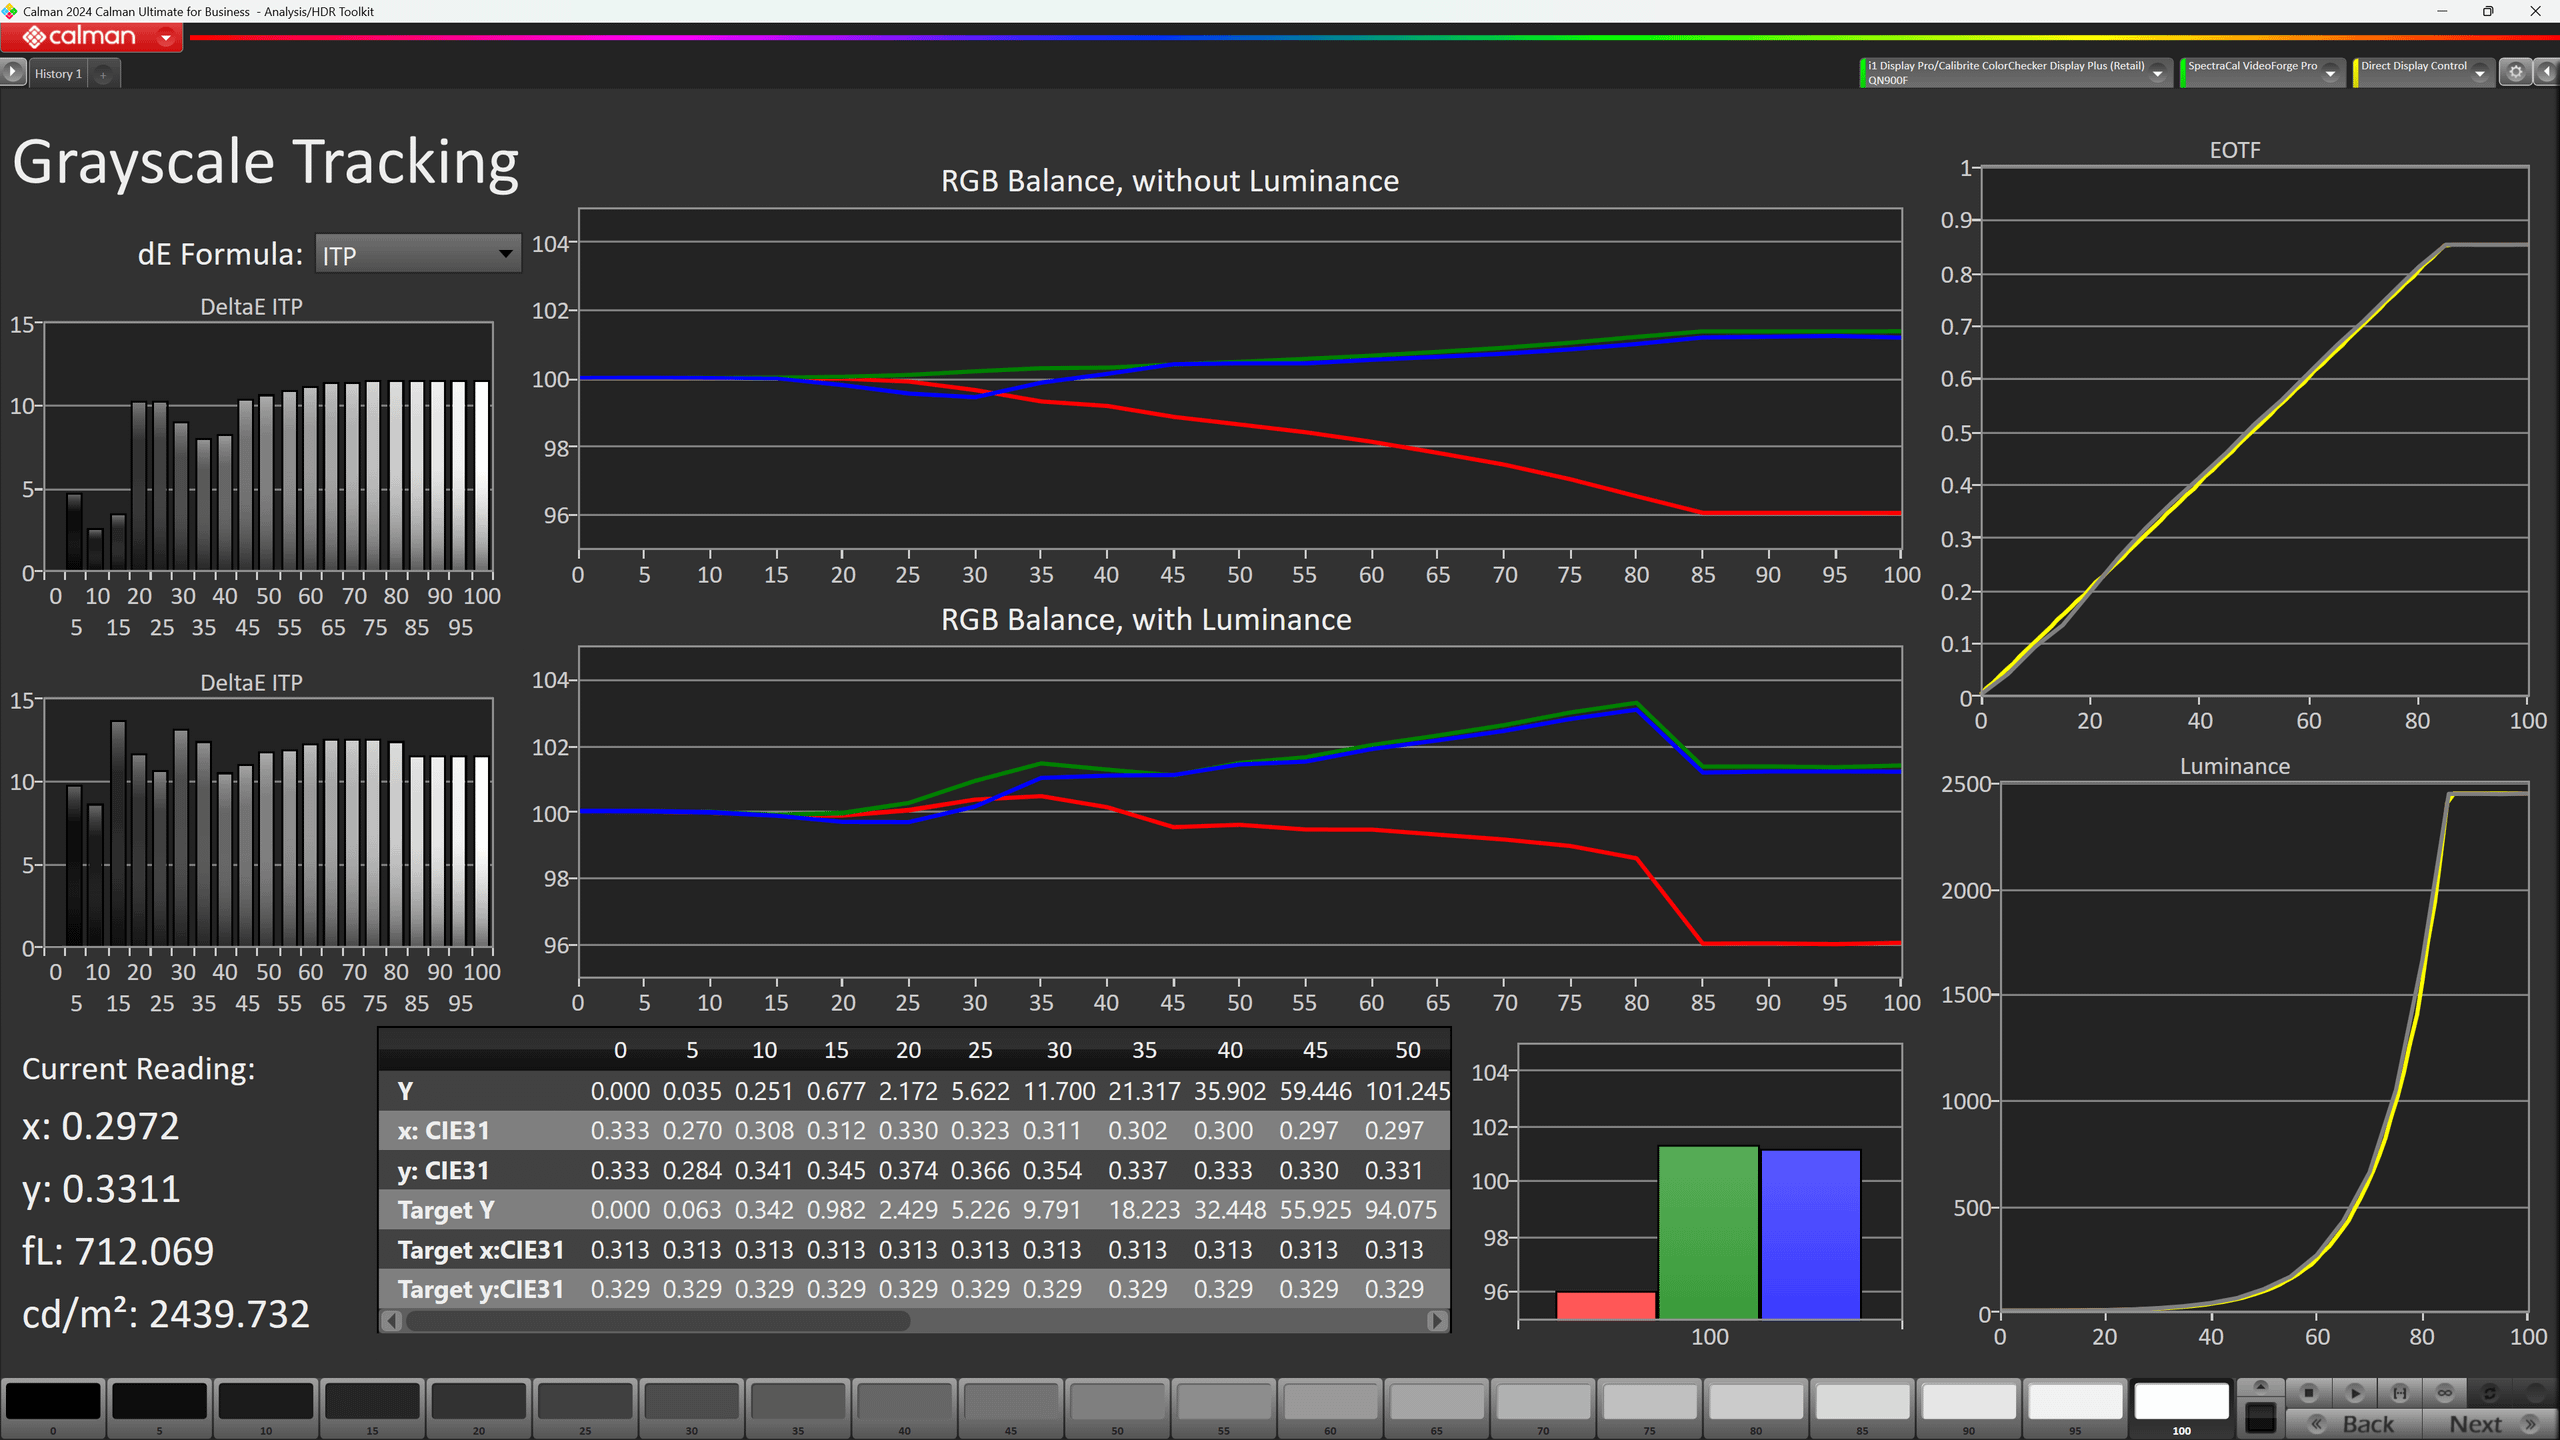Expand the up arrow above pattern preview

(x=2260, y=1387)
